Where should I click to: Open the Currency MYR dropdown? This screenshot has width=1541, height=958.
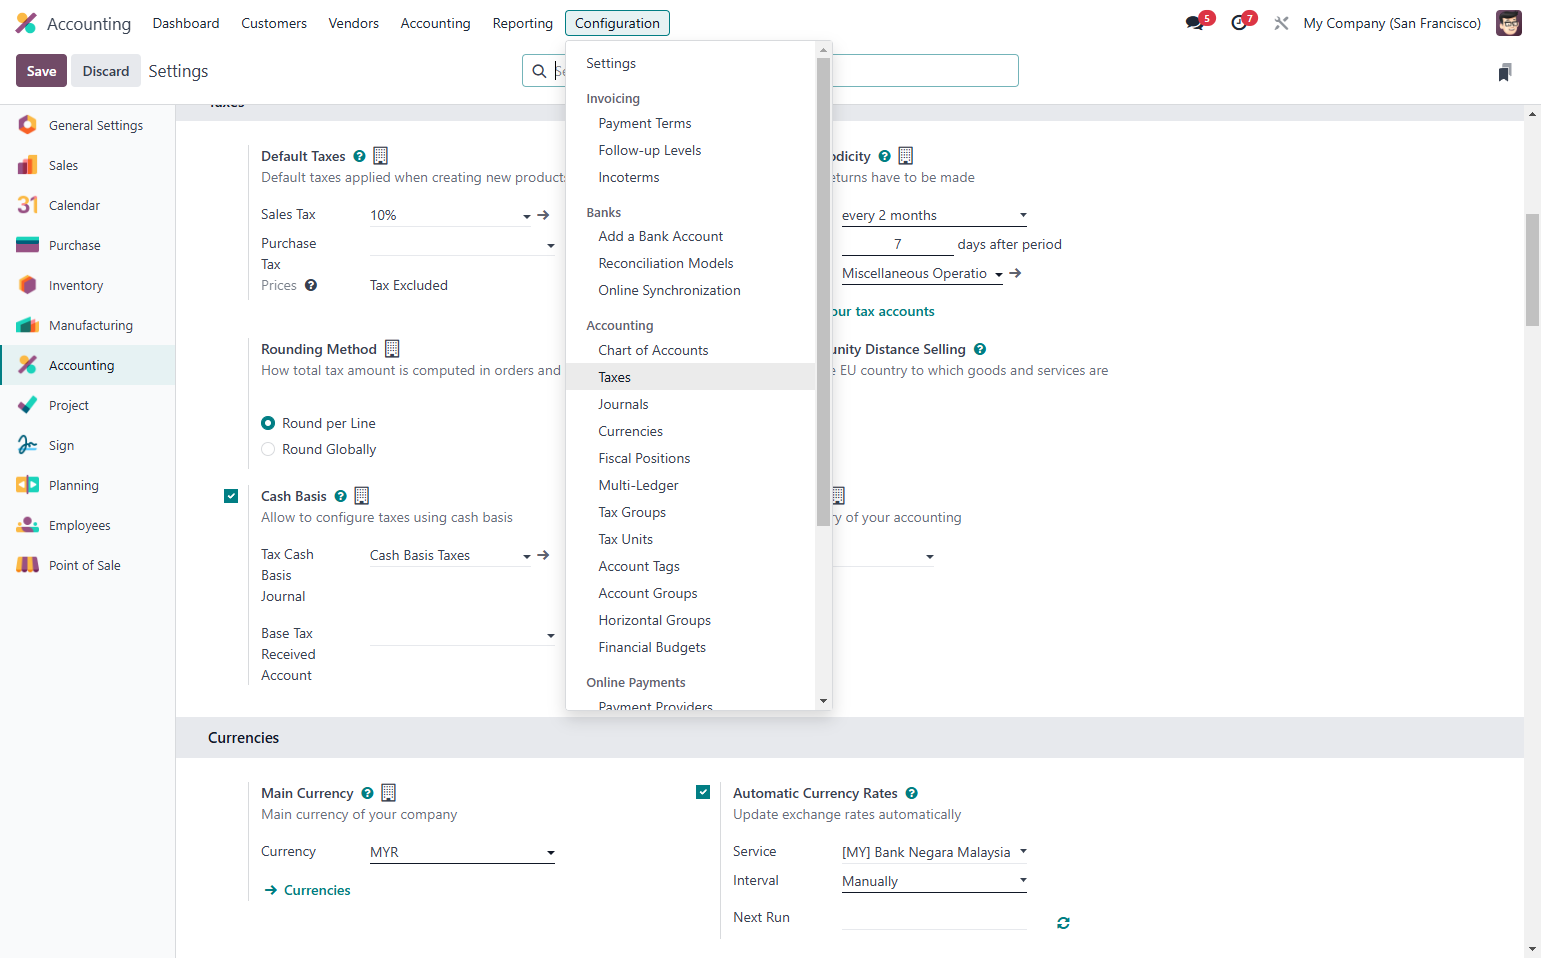coord(462,852)
